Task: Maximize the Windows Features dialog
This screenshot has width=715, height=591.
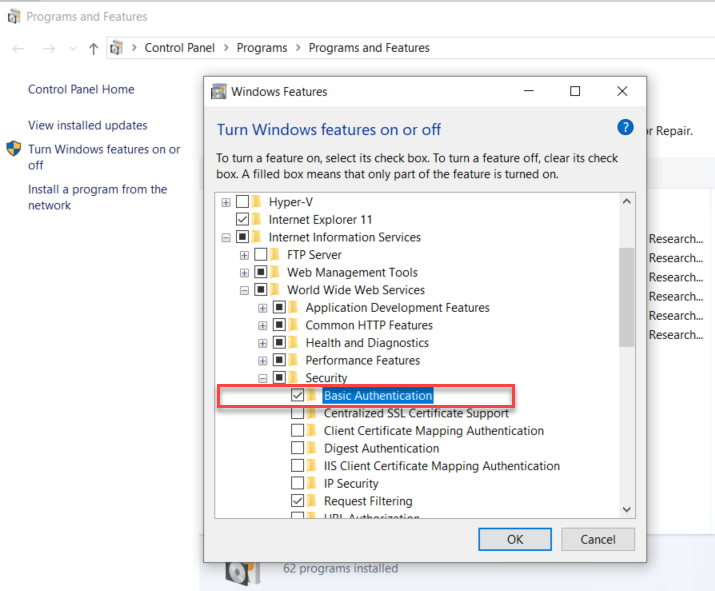Action: coord(575,91)
